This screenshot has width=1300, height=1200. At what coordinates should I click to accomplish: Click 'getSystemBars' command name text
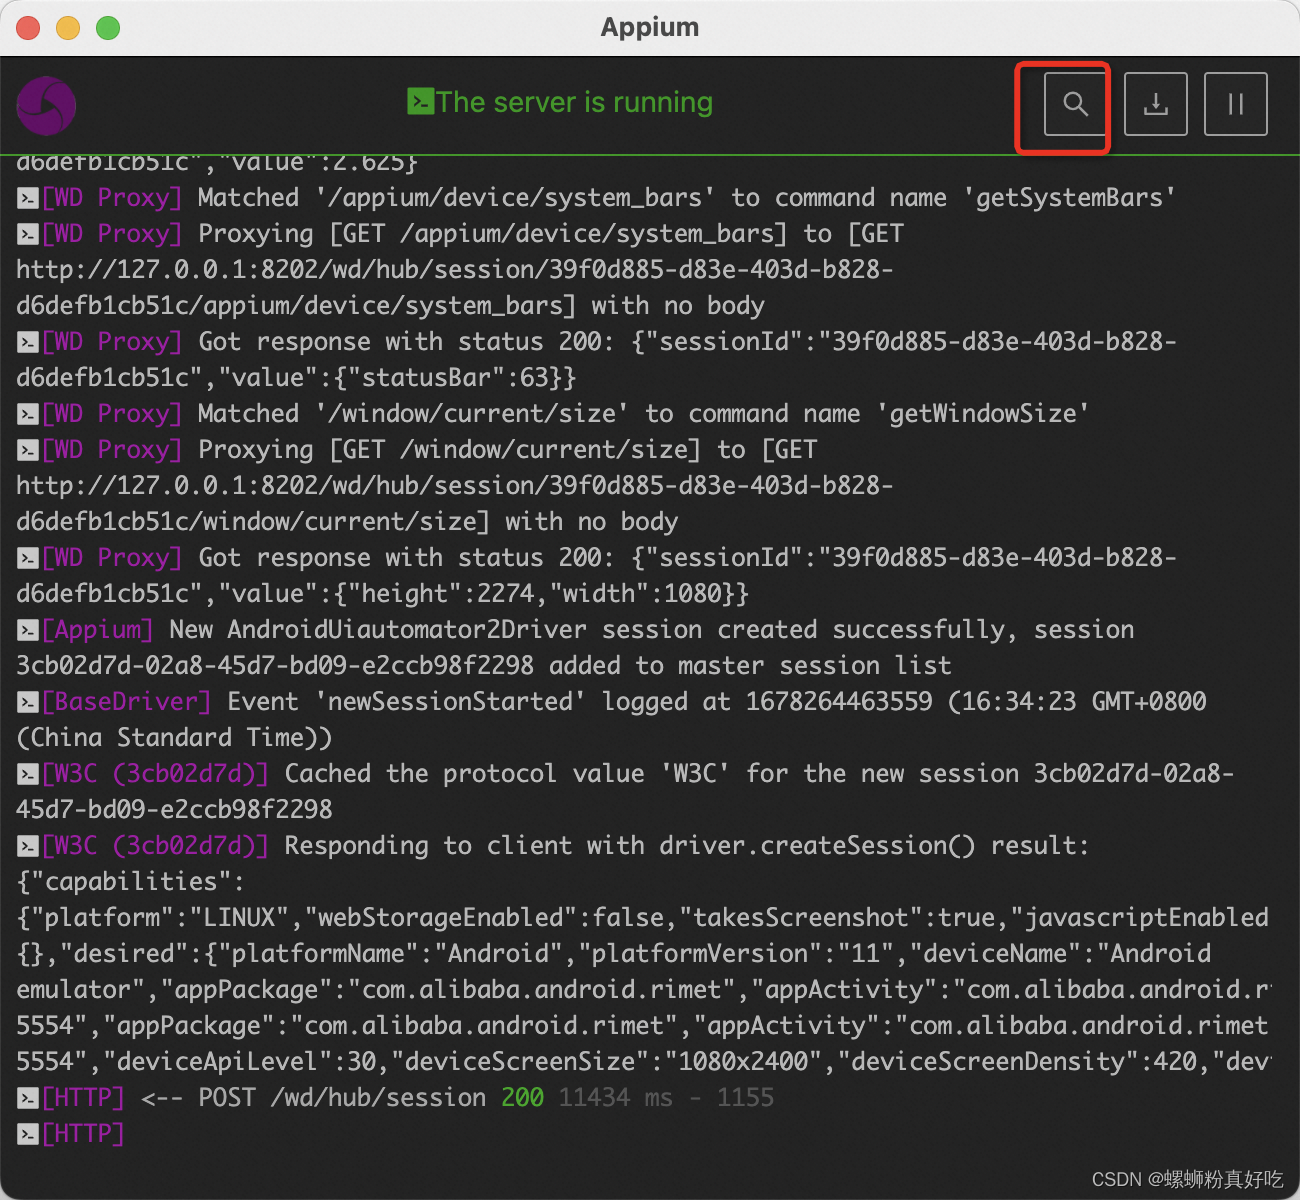[1070, 198]
